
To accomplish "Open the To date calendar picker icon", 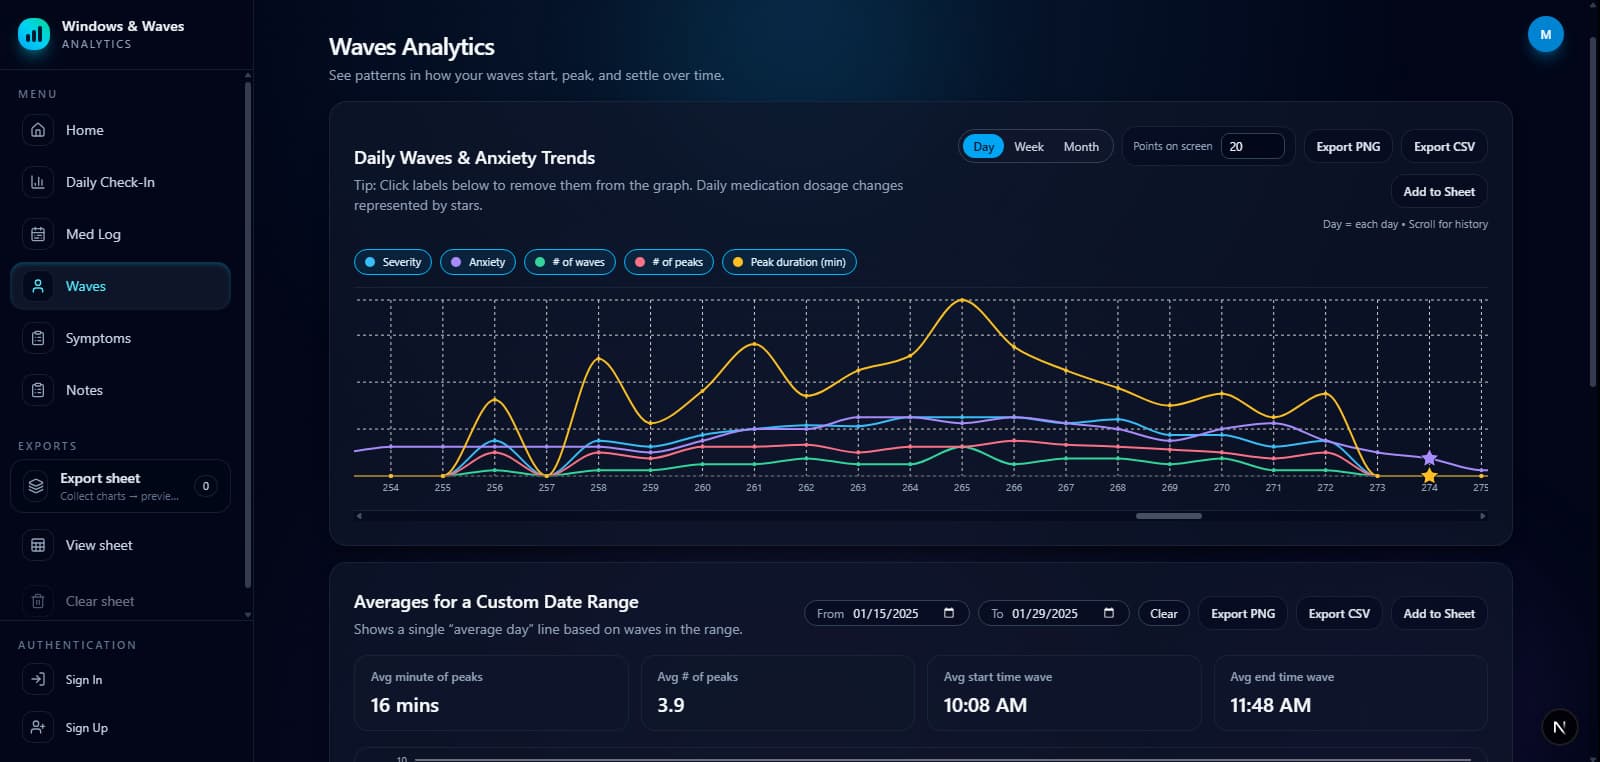I will point(1108,613).
